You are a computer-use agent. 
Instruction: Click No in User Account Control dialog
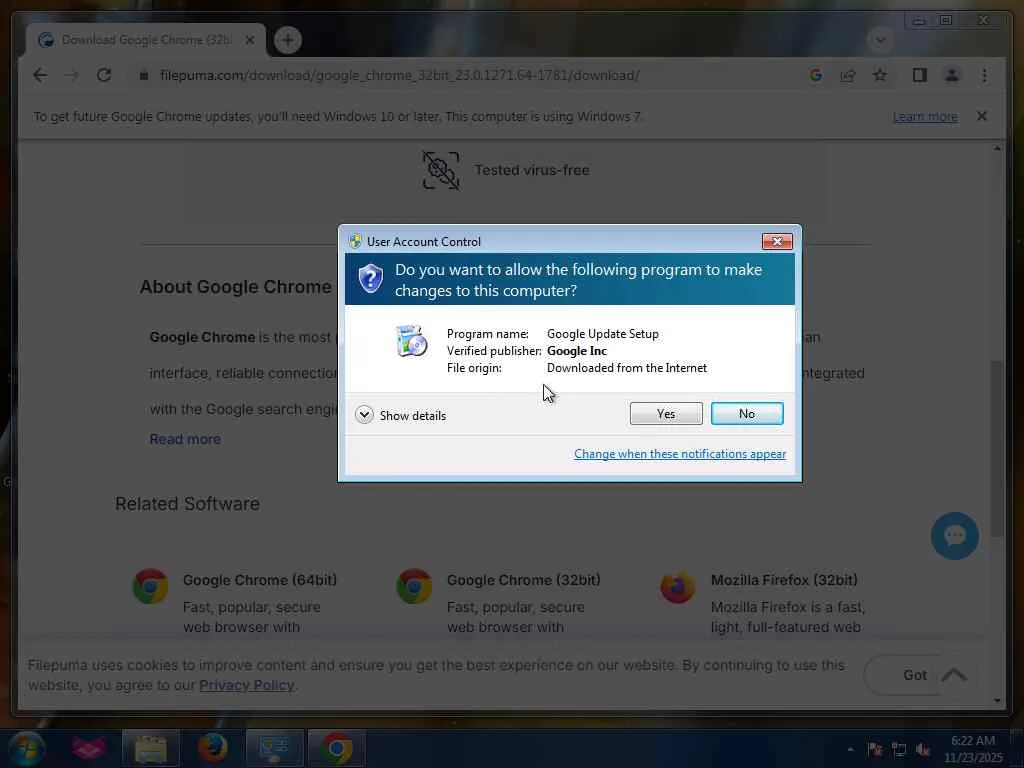(746, 413)
